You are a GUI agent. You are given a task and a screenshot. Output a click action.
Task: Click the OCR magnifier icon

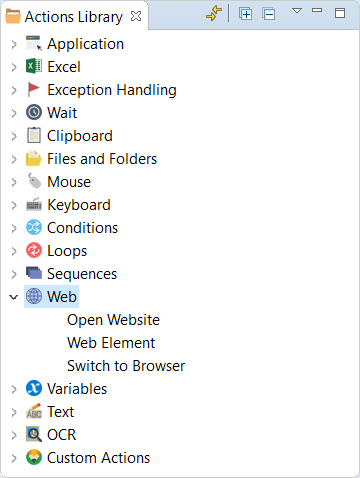[34, 434]
